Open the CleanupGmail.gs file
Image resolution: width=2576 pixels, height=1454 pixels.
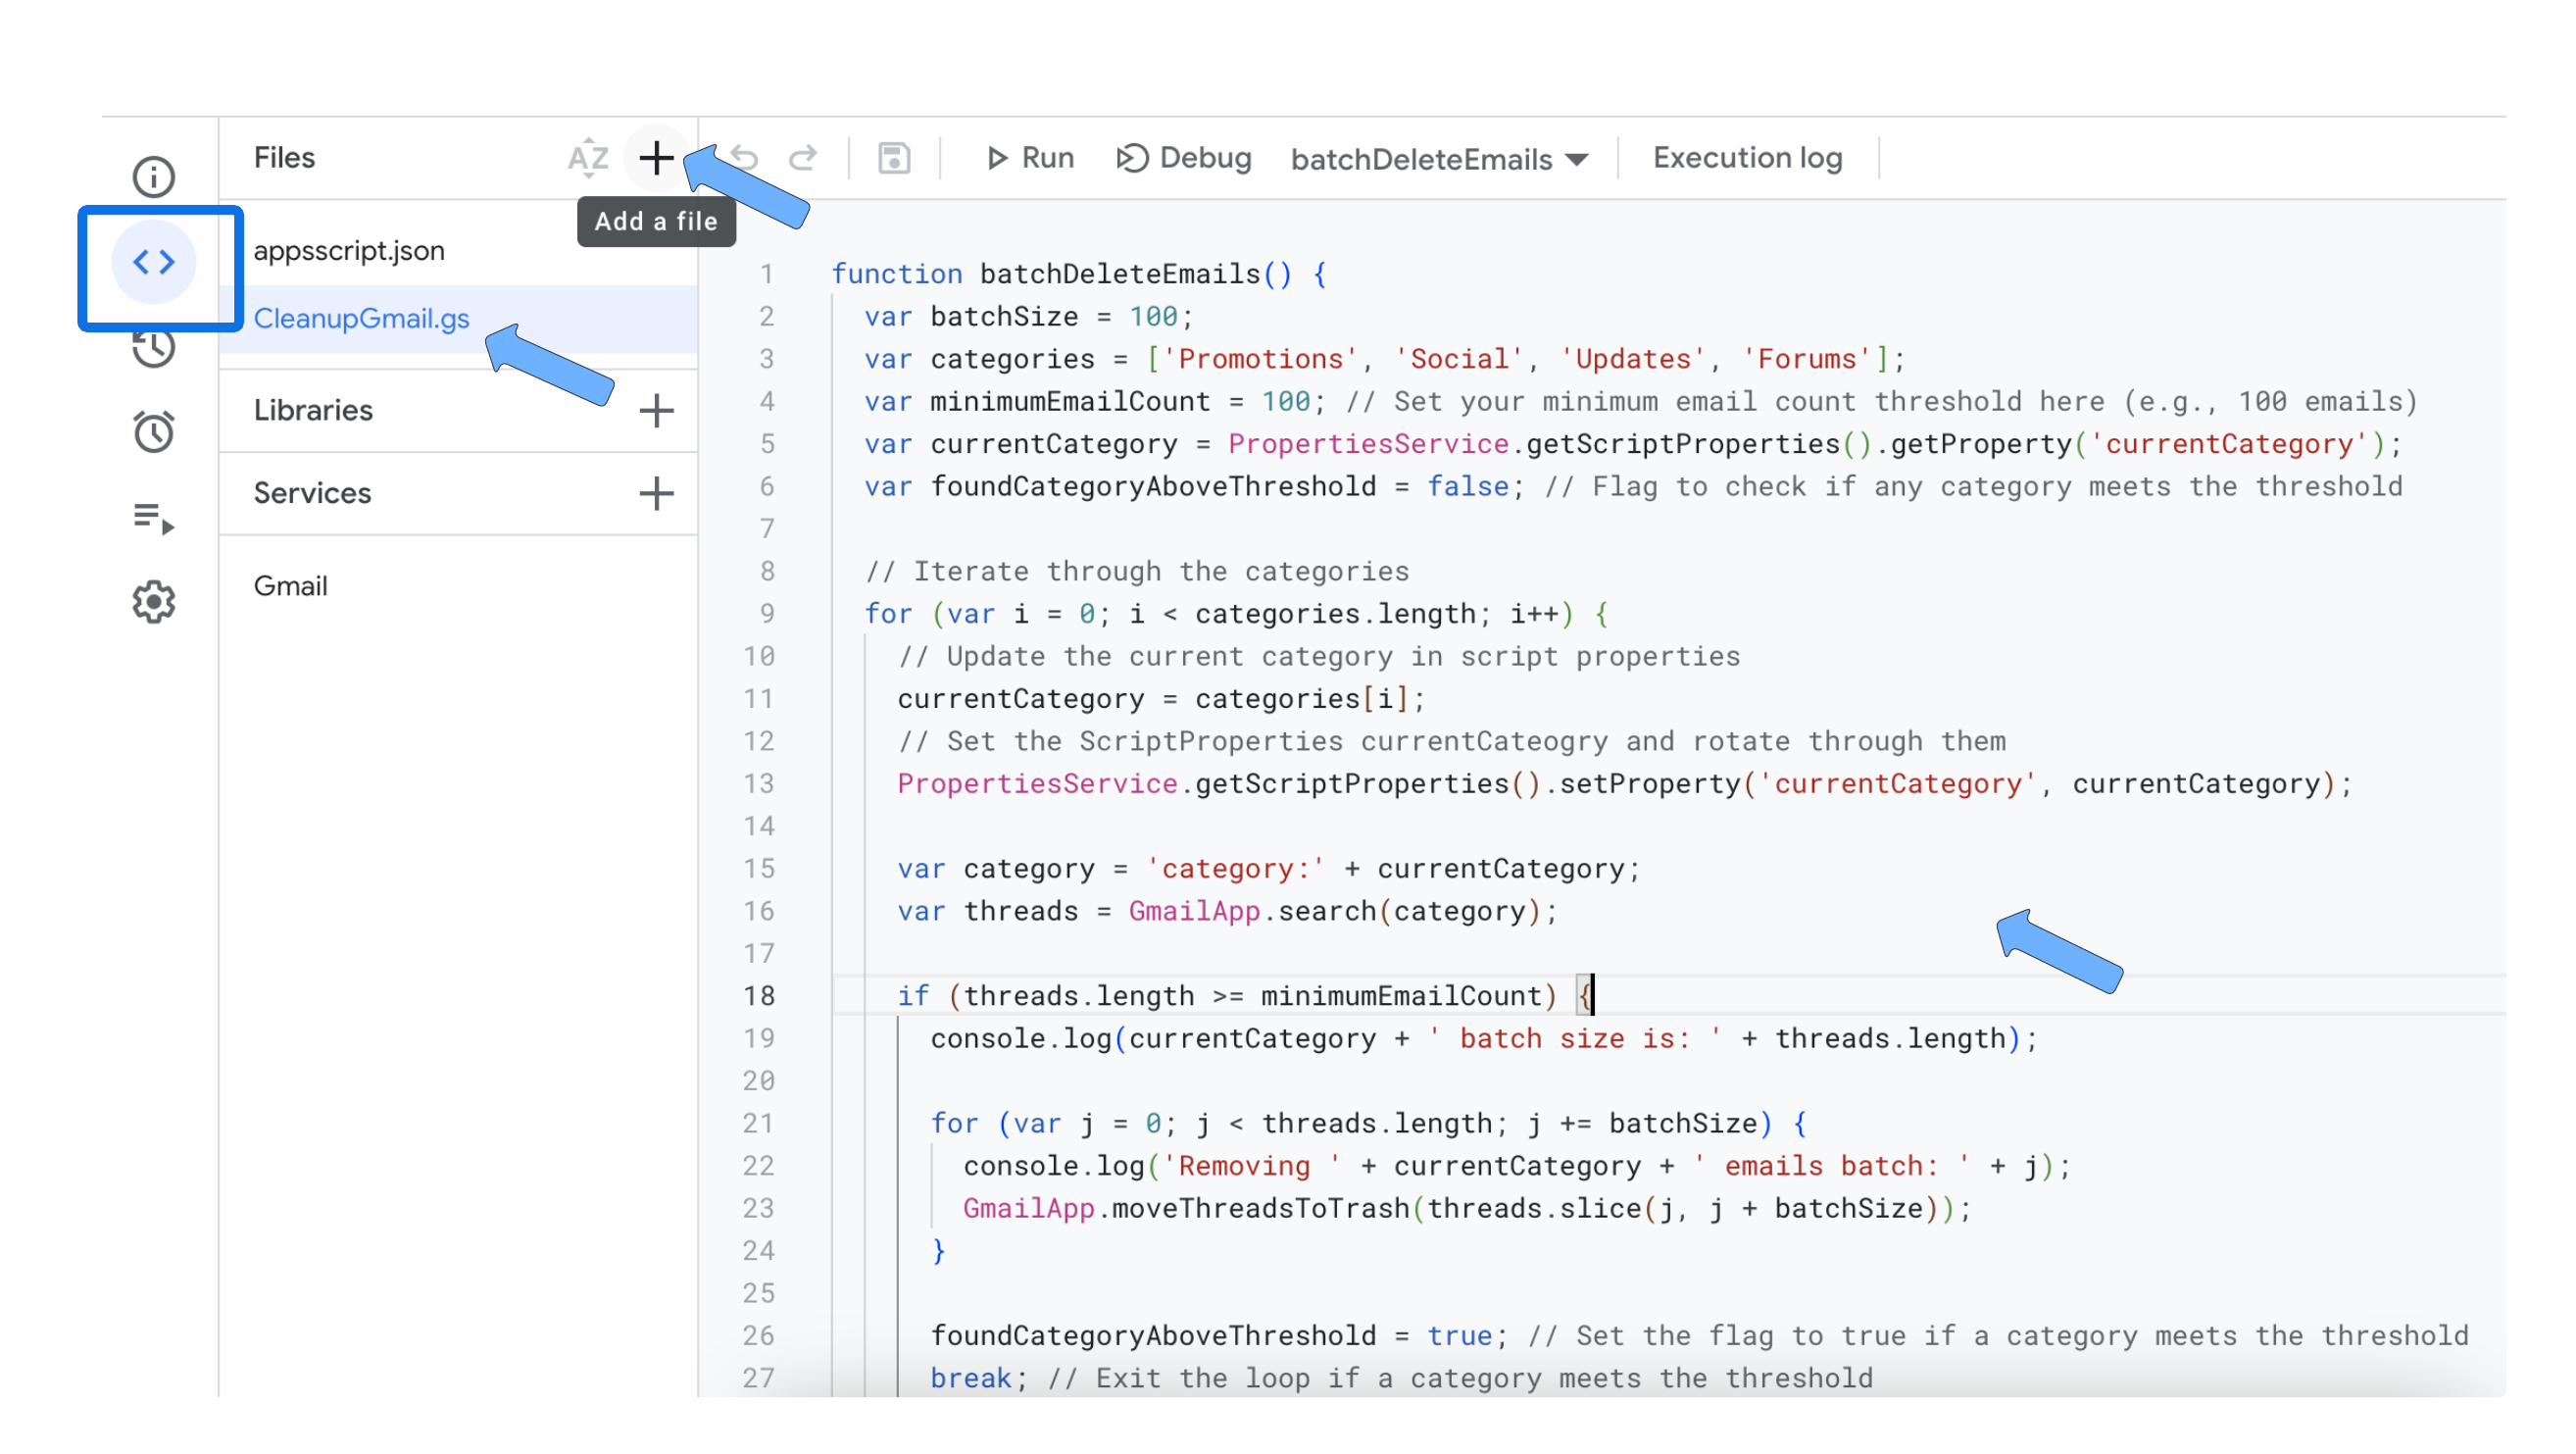click(x=361, y=318)
